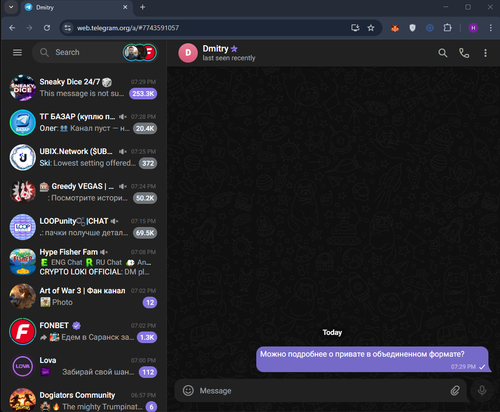Click the 1.3K unread badge

[147, 337]
